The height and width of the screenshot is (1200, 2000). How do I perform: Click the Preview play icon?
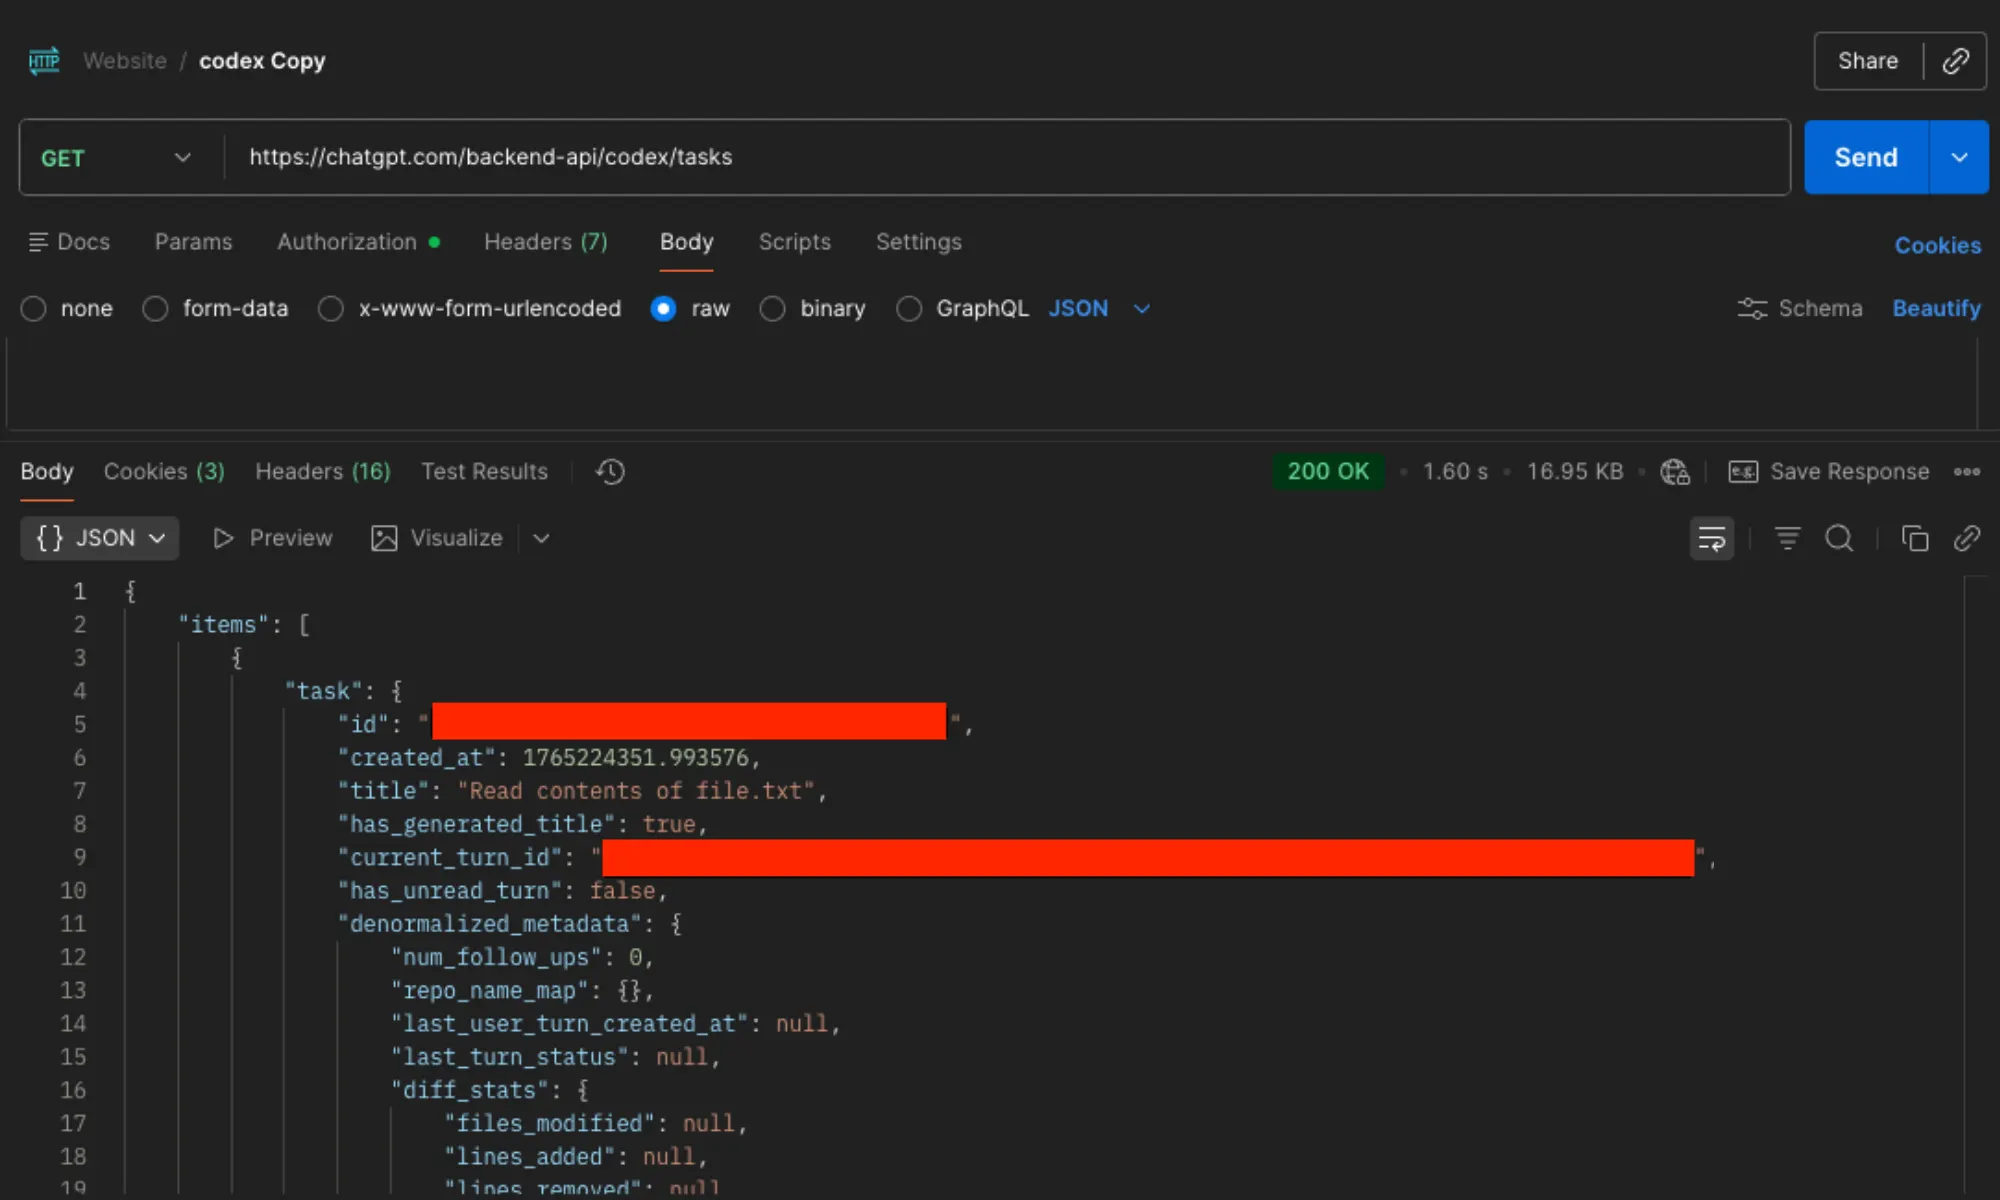223,538
